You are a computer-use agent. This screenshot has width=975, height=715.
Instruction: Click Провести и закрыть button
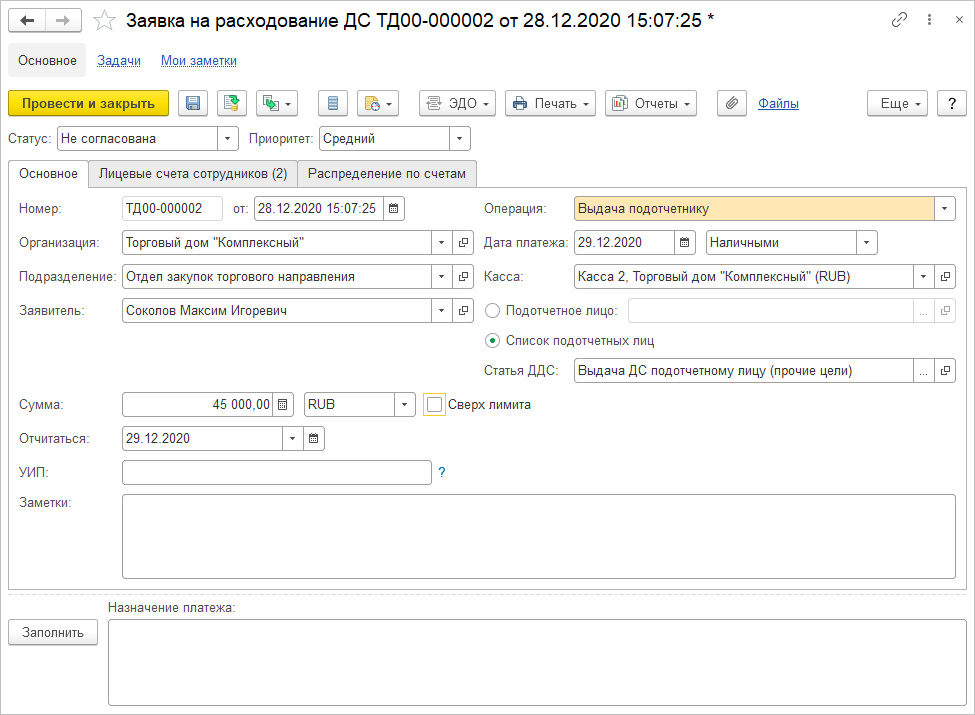88,103
